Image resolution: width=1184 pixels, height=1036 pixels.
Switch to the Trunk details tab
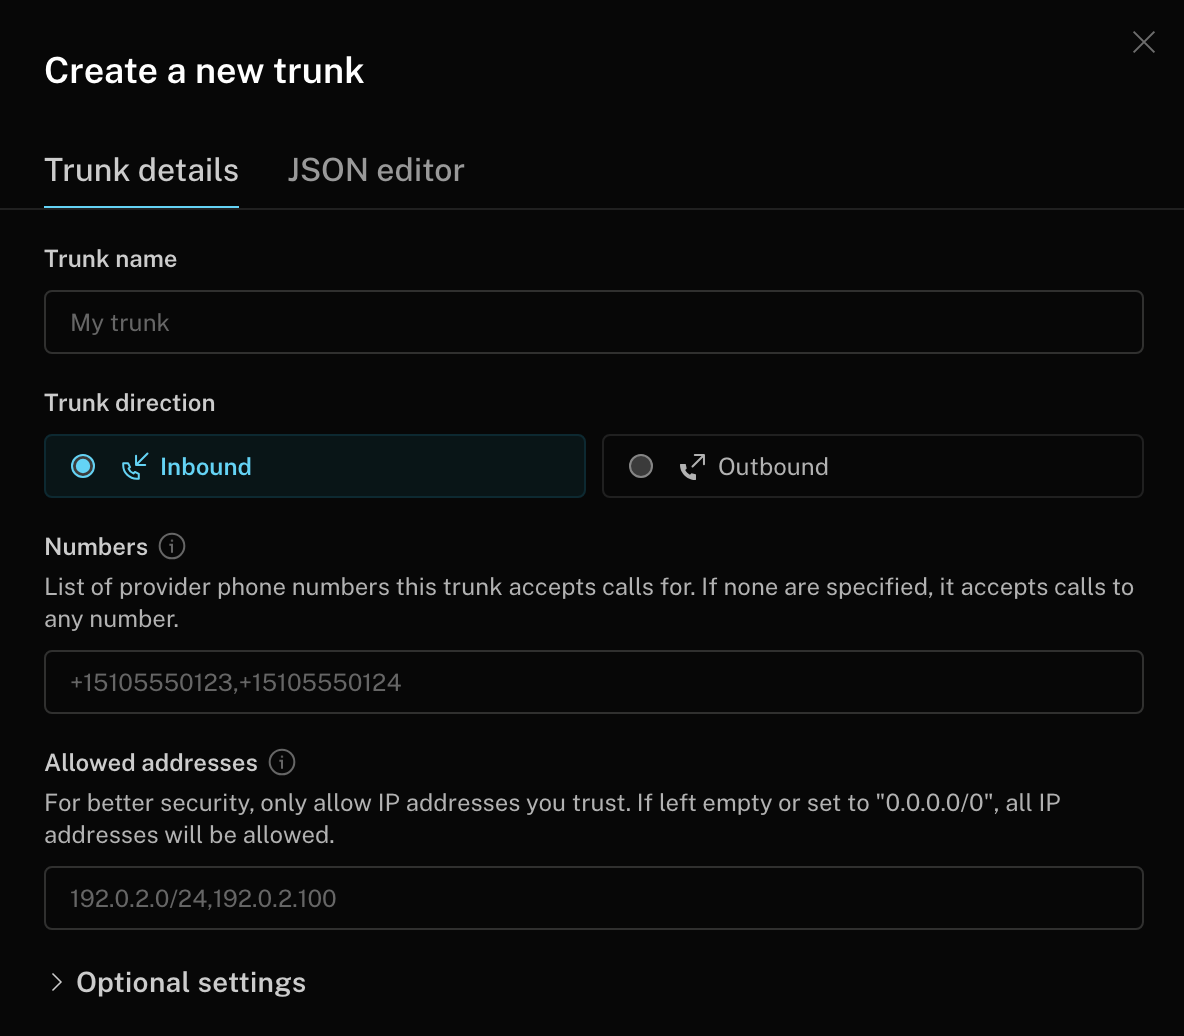coord(141,170)
